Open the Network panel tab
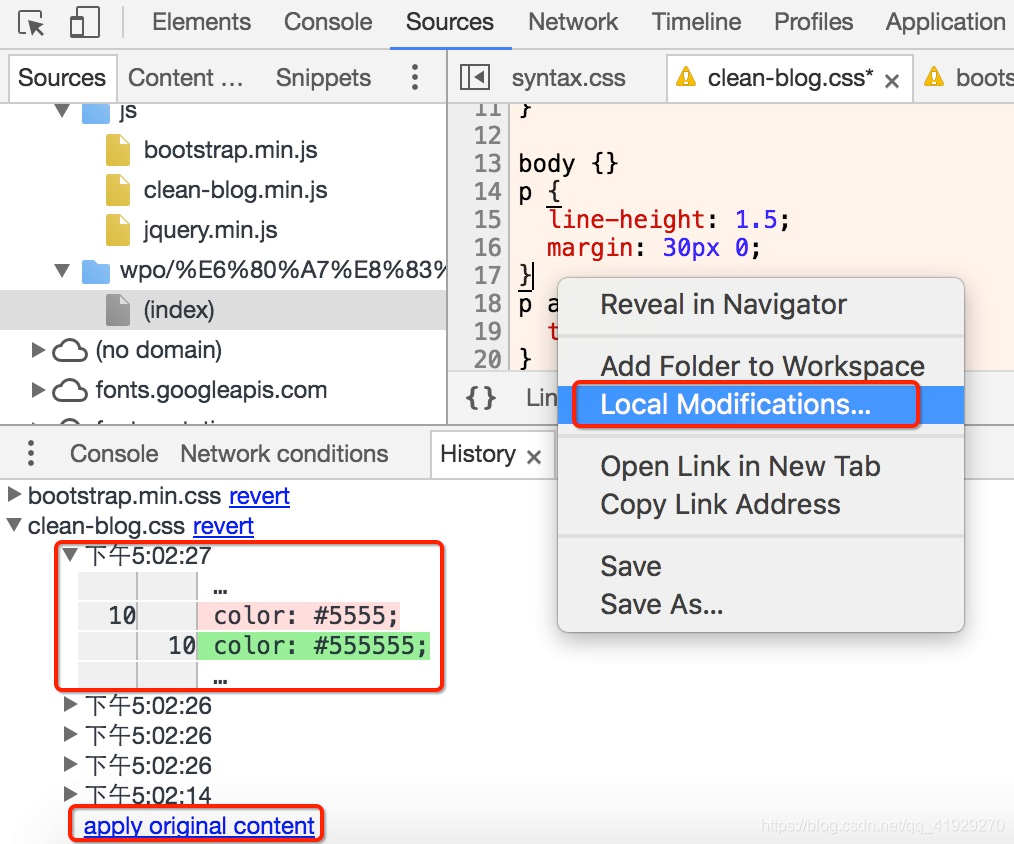Screen dimensions: 1014x844 [573, 22]
